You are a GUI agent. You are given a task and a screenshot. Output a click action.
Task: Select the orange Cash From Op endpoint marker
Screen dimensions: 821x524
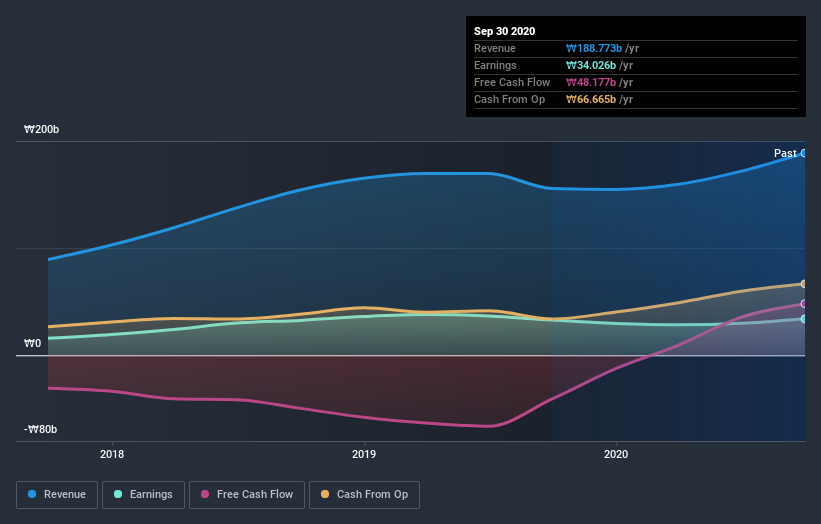coord(804,284)
